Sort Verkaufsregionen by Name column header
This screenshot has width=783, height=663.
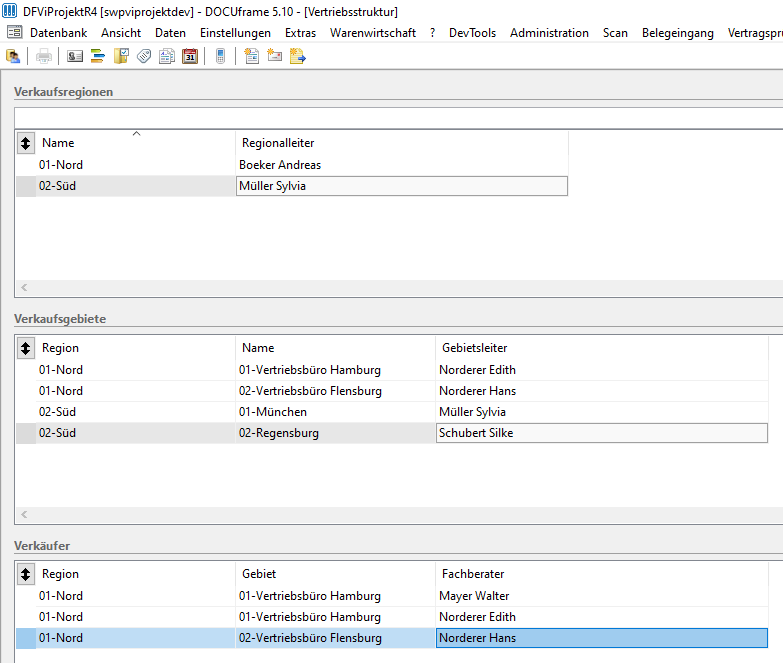tap(135, 143)
